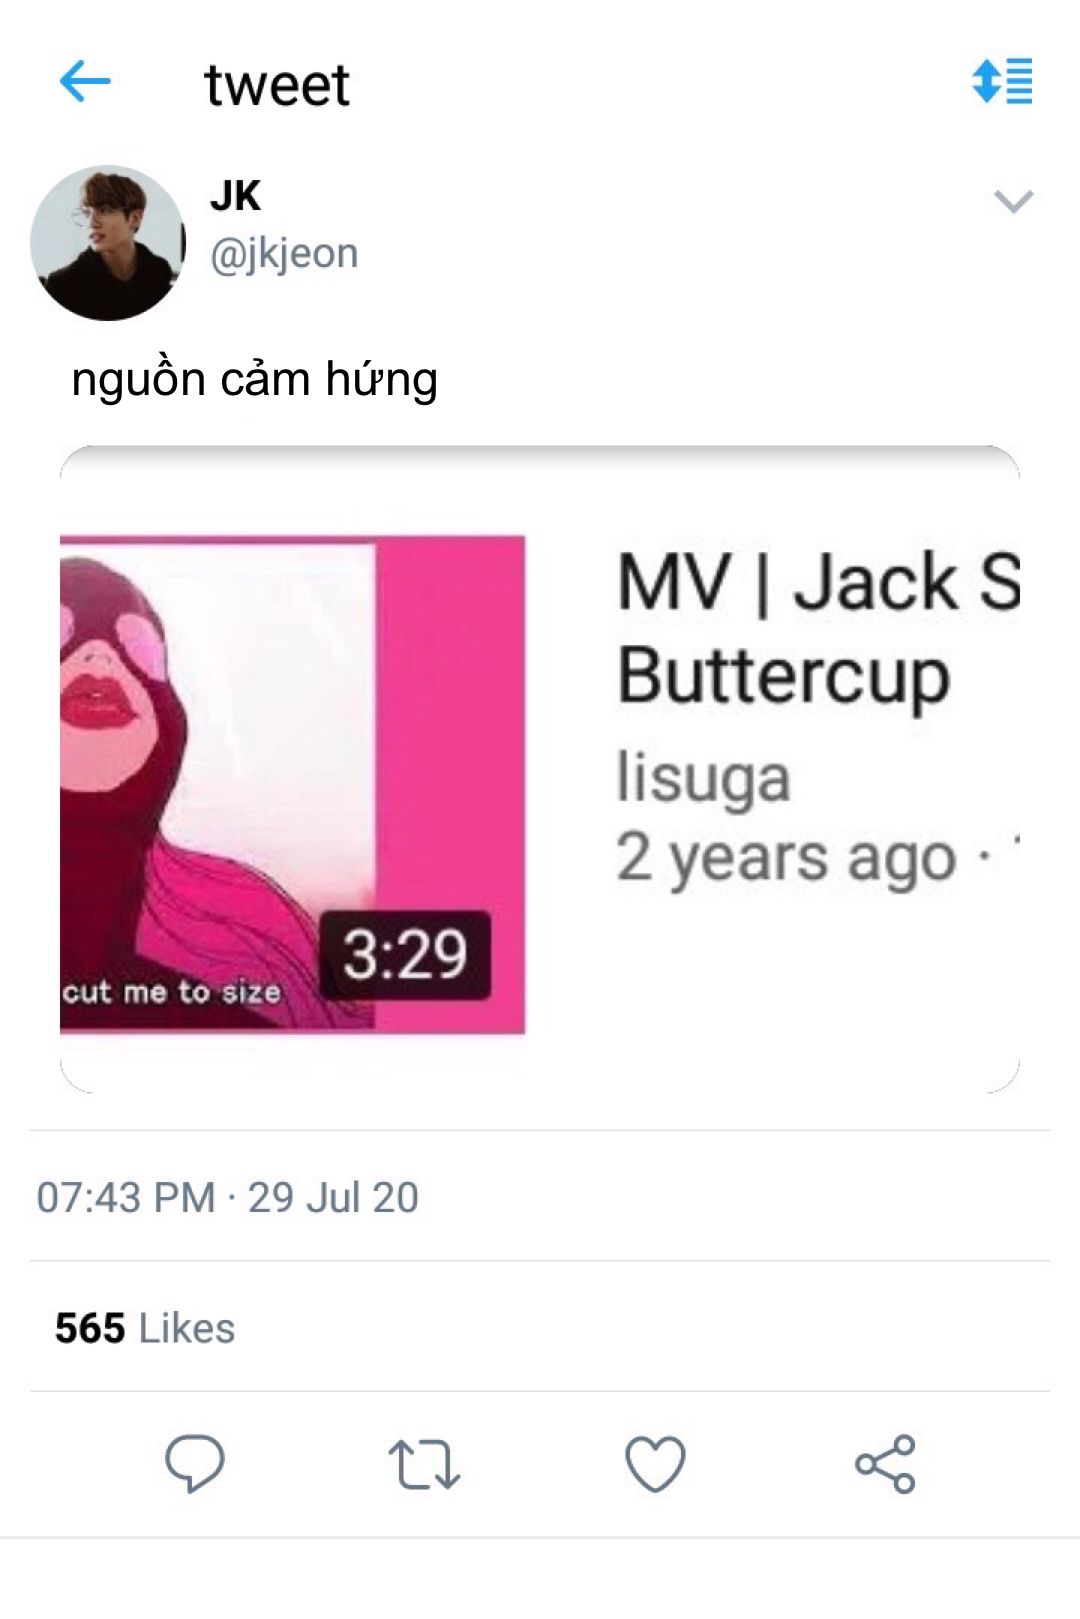1080x1619 pixels.
Task: Select the 'nguồn cảm hứng' tweet text
Action: pyautogui.click(x=254, y=380)
